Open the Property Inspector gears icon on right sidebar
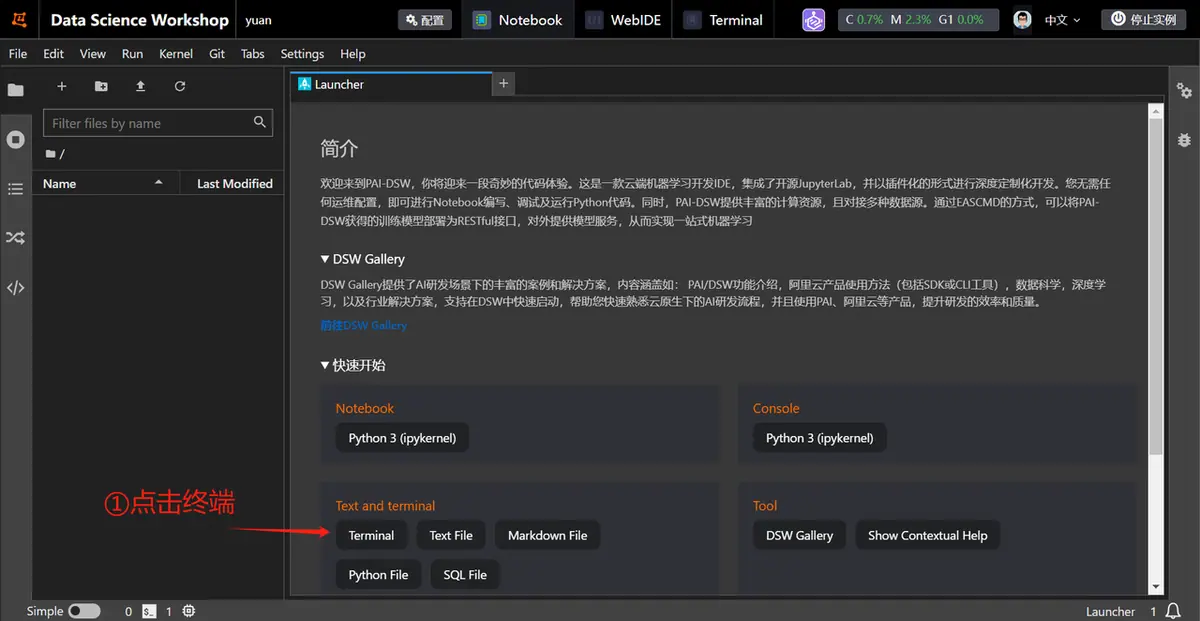 pos(1184,91)
